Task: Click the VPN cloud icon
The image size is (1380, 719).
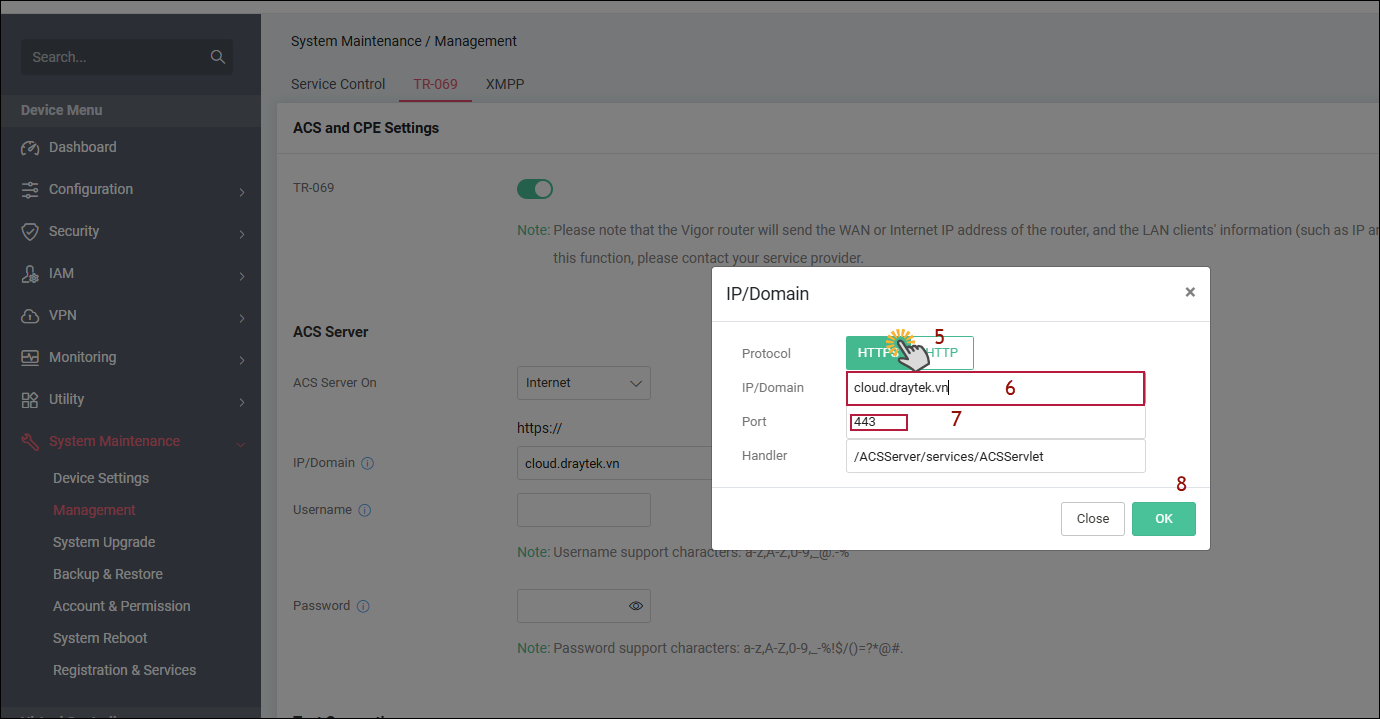Action: pyautogui.click(x=30, y=316)
